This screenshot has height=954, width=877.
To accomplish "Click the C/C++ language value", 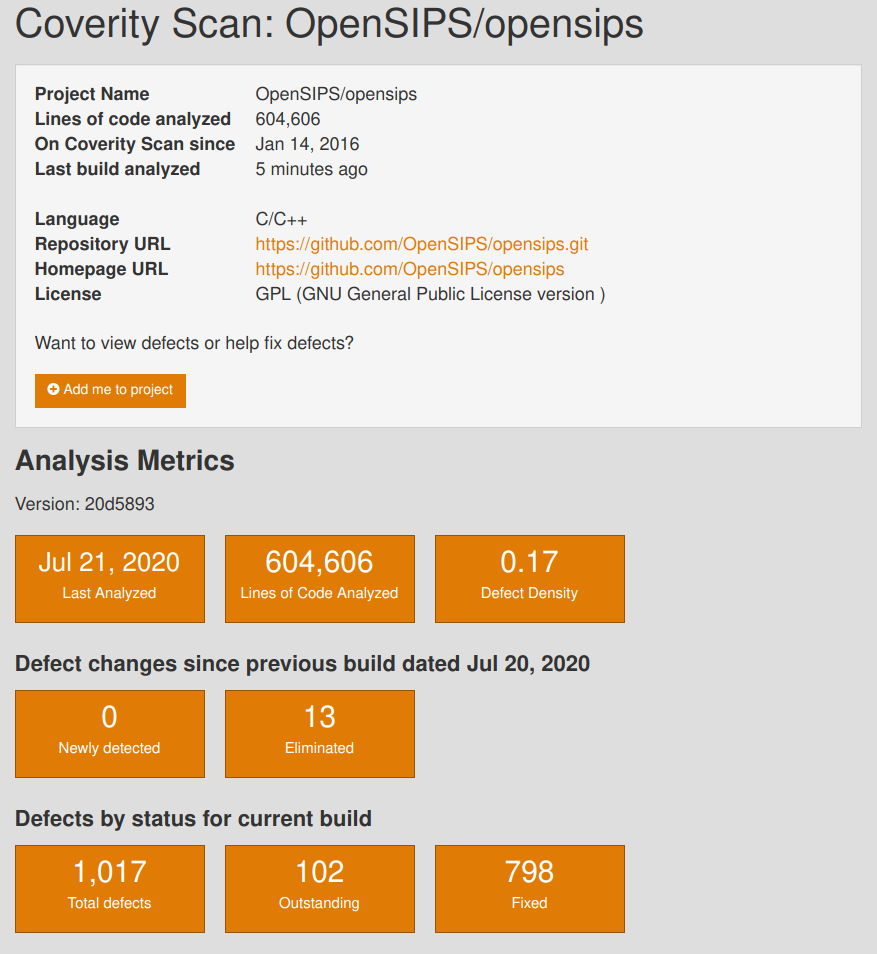I will pyautogui.click(x=281, y=219).
